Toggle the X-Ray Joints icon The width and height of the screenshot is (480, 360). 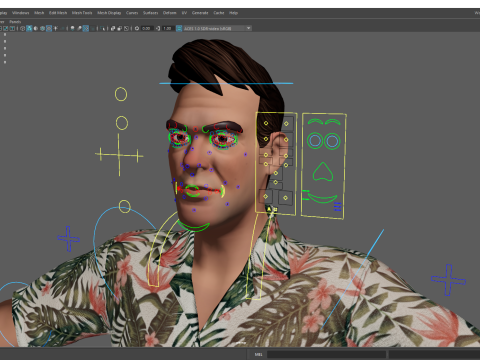point(126,28)
